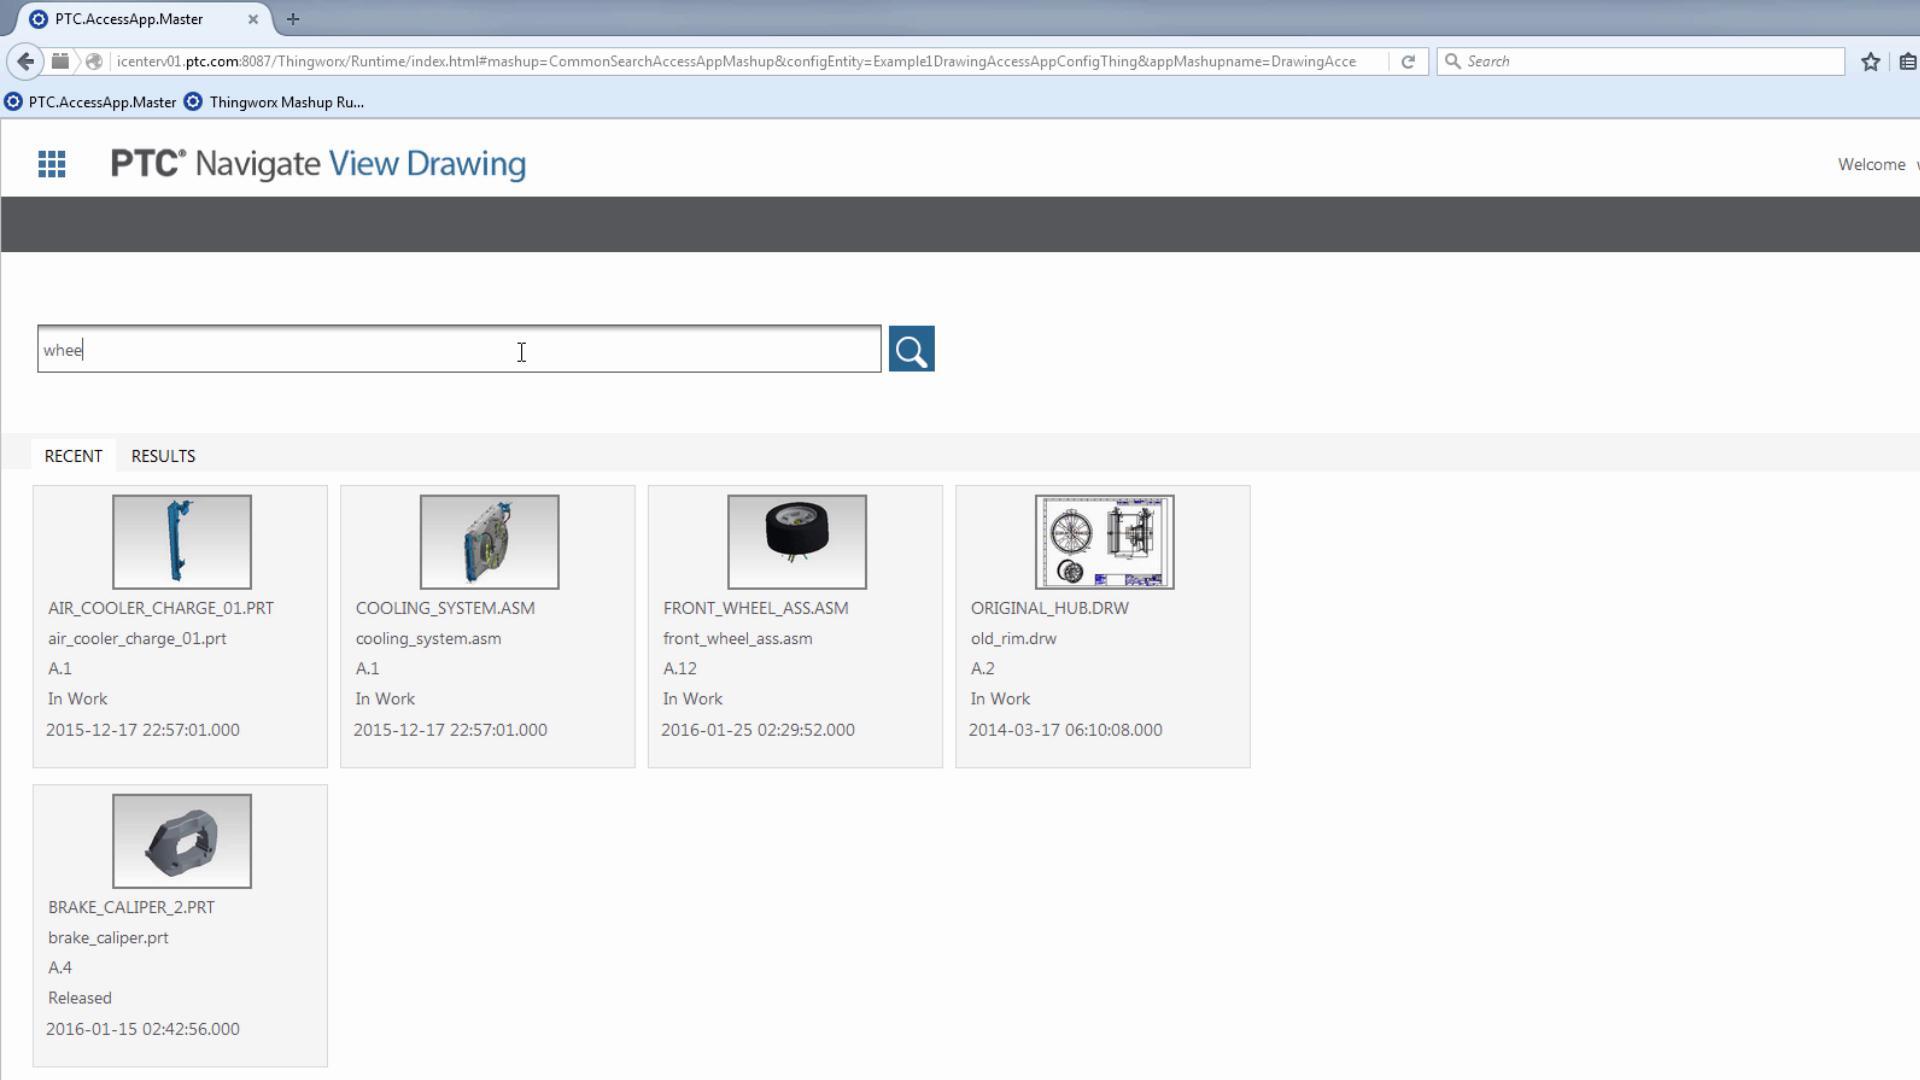1920x1080 pixels.
Task: Open the ORIGINAL_HUB.DRW drawing thumbnail
Action: (1104, 542)
